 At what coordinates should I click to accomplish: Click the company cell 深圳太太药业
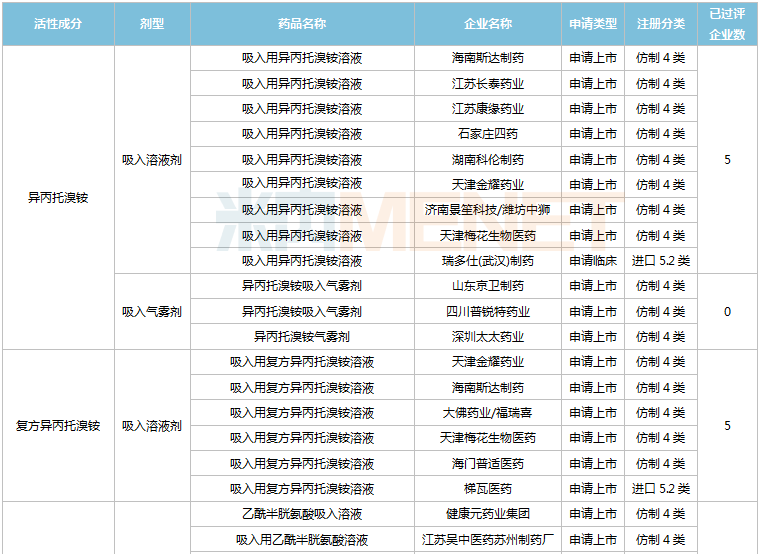[488, 336]
